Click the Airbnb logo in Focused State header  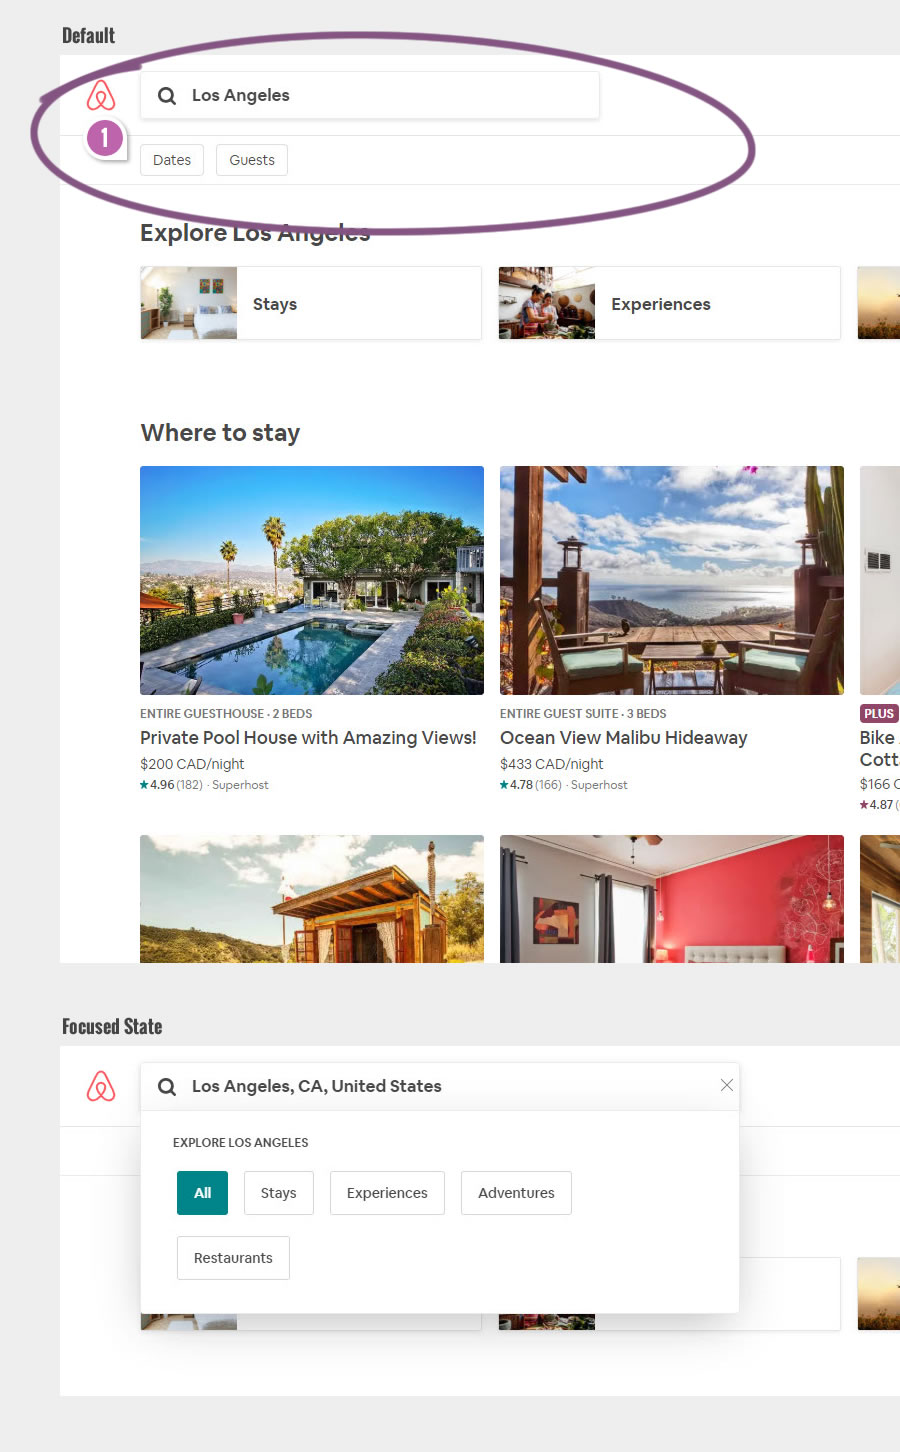[101, 1086]
